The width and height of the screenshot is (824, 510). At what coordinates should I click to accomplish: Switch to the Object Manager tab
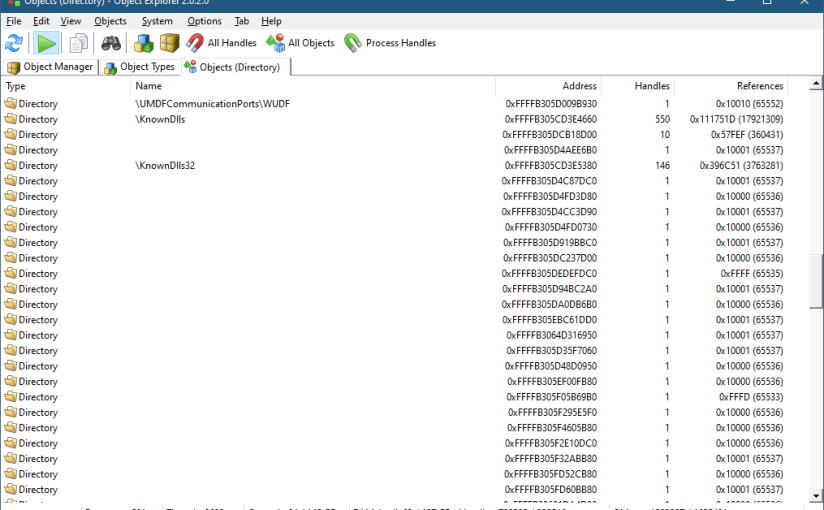point(50,67)
